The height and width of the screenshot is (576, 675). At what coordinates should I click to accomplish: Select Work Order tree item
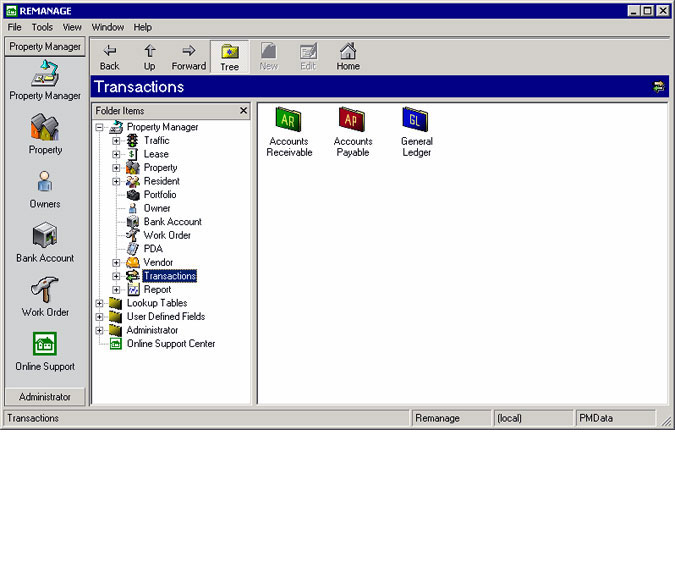point(167,235)
